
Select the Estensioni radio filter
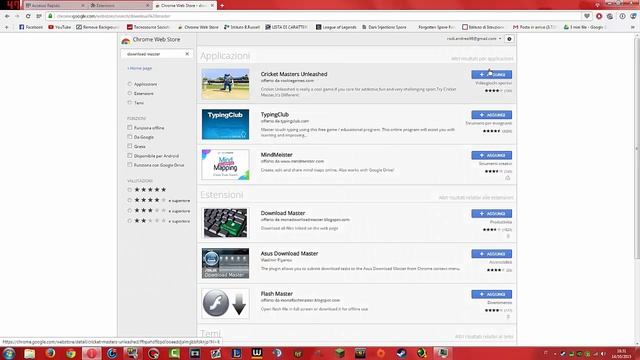[x=130, y=93]
